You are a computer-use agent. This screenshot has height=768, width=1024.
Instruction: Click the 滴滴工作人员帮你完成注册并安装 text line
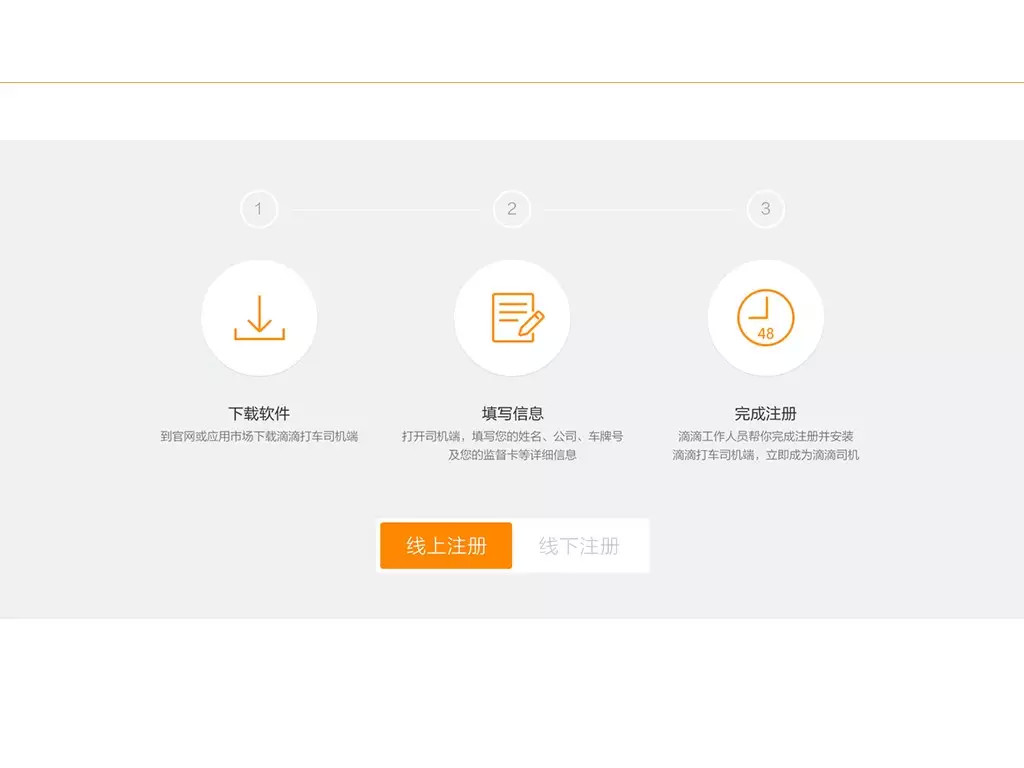765,436
